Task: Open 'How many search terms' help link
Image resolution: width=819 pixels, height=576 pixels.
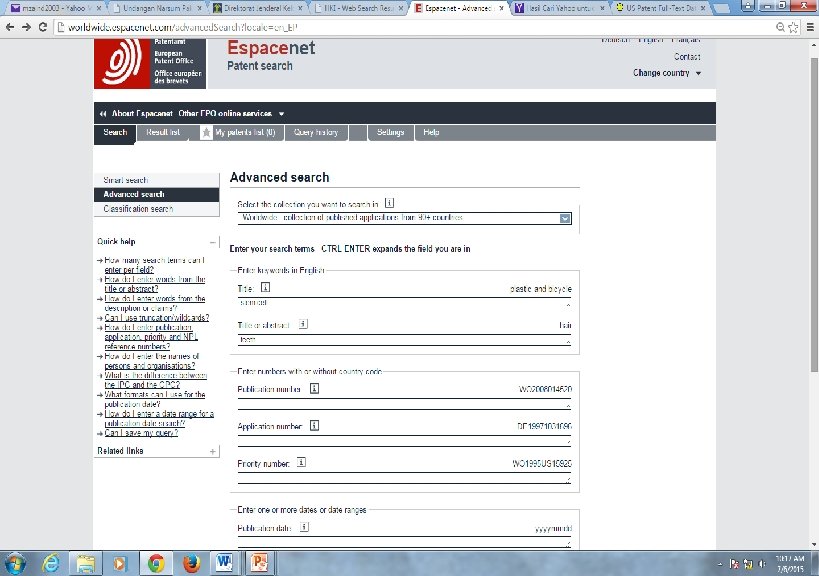Action: [x=155, y=265]
